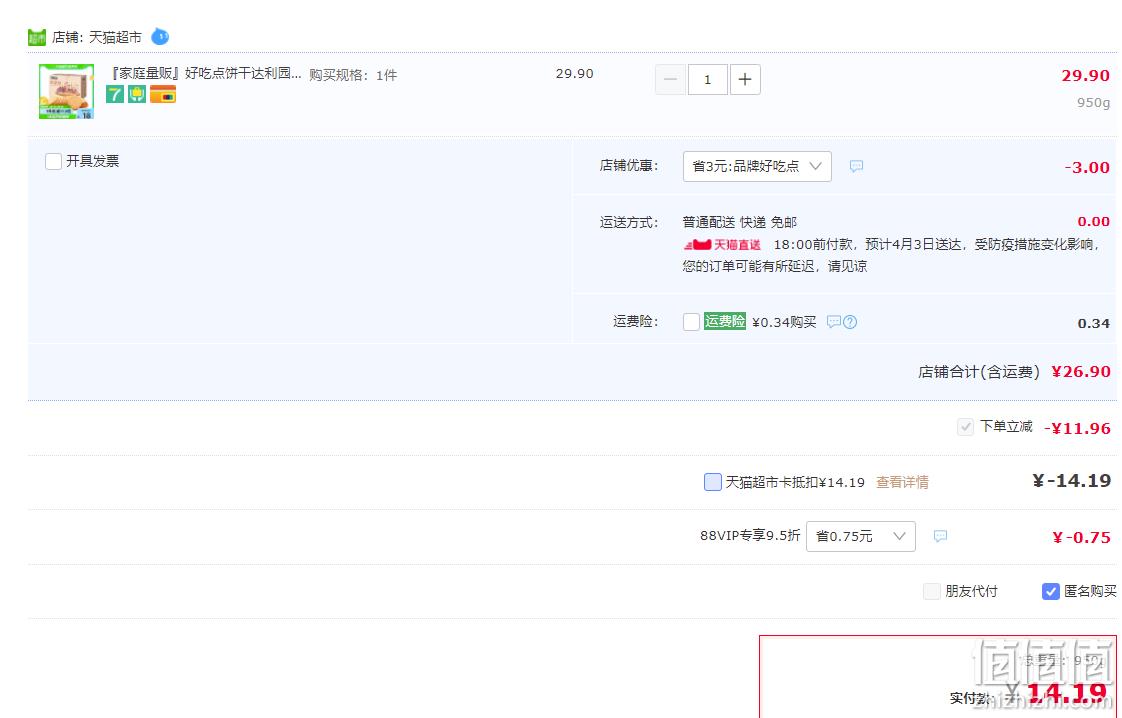Click the ¥-14.19 card deduction amount
Screen dimensions: 1122x718
[1071, 480]
